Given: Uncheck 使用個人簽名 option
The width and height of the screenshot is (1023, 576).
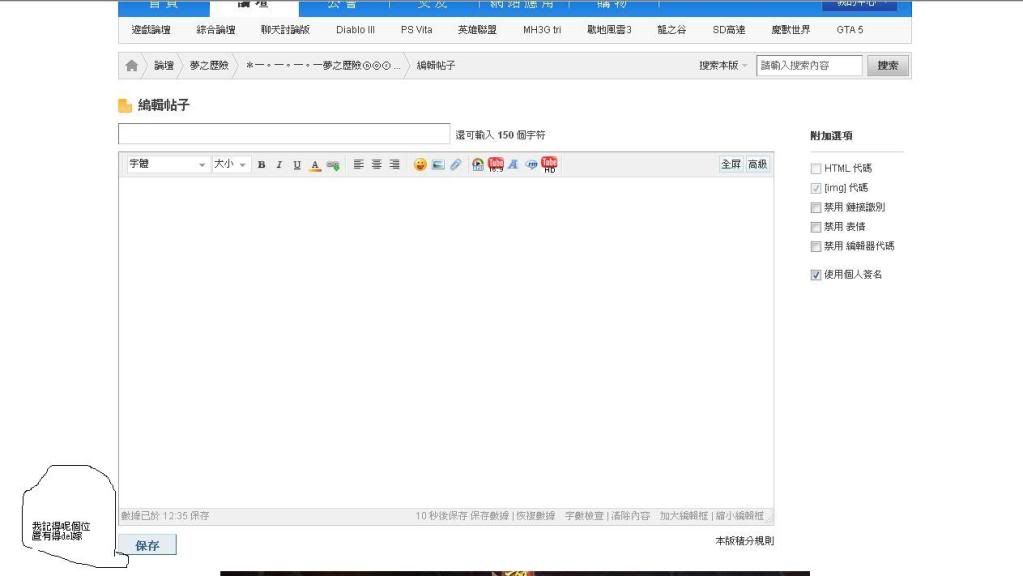Looking at the screenshot, I should click(x=816, y=275).
